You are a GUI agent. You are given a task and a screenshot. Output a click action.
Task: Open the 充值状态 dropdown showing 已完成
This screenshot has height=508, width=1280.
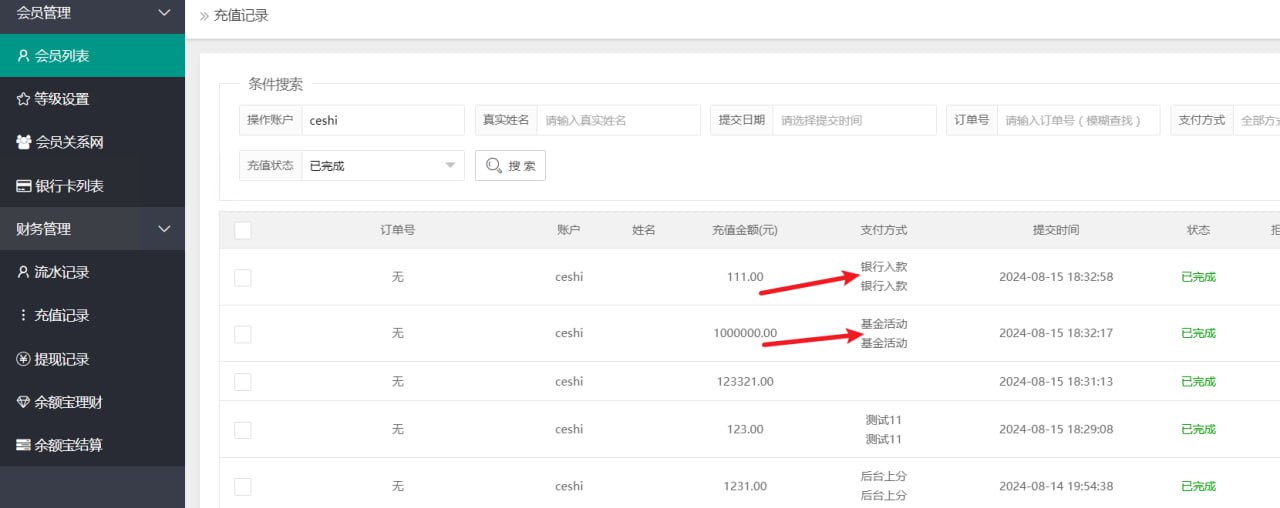coord(382,166)
